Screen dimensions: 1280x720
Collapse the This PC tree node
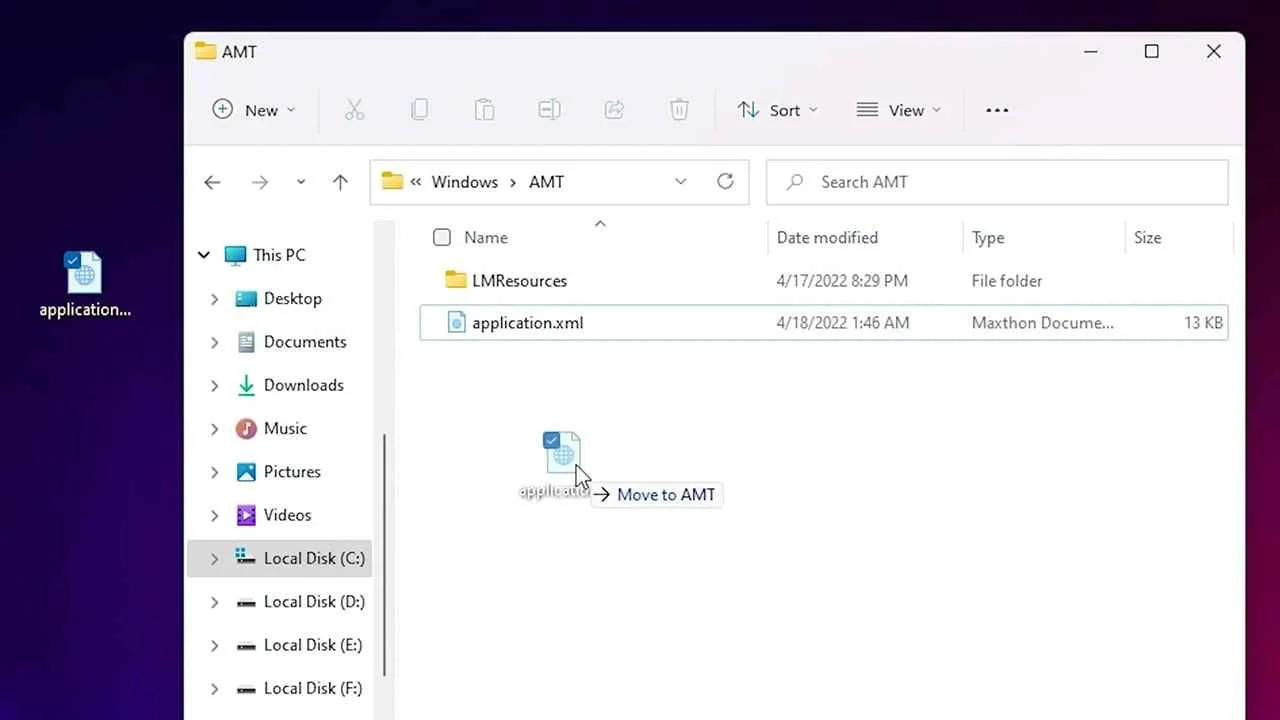(x=204, y=255)
